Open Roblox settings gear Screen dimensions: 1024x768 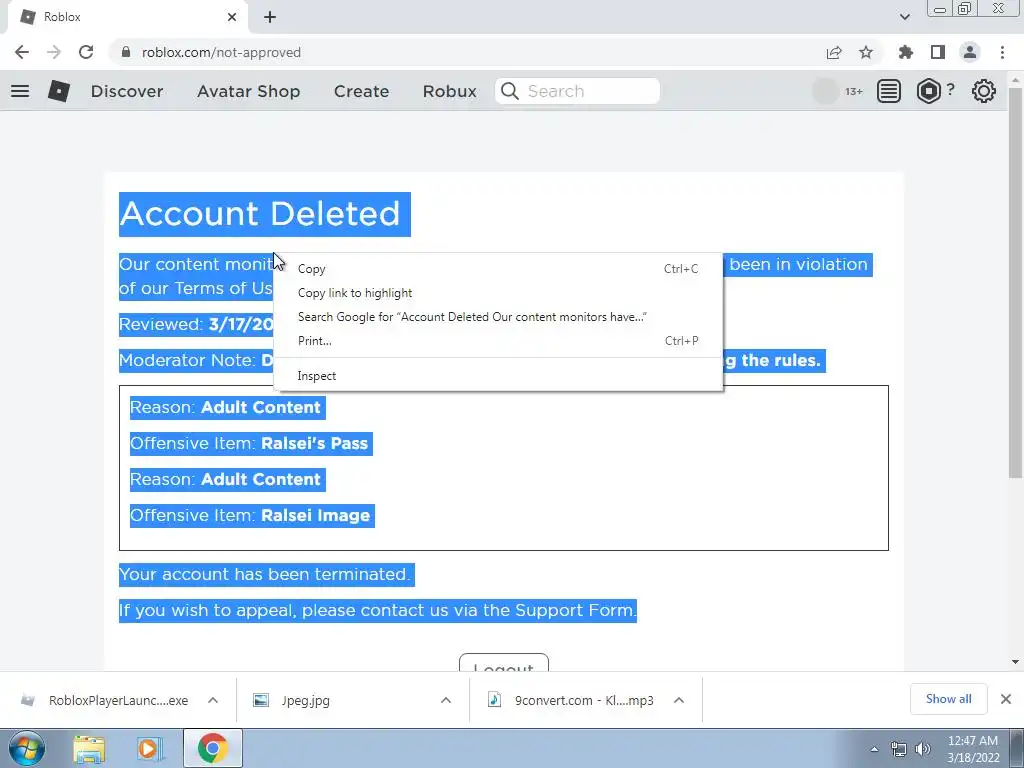984,91
